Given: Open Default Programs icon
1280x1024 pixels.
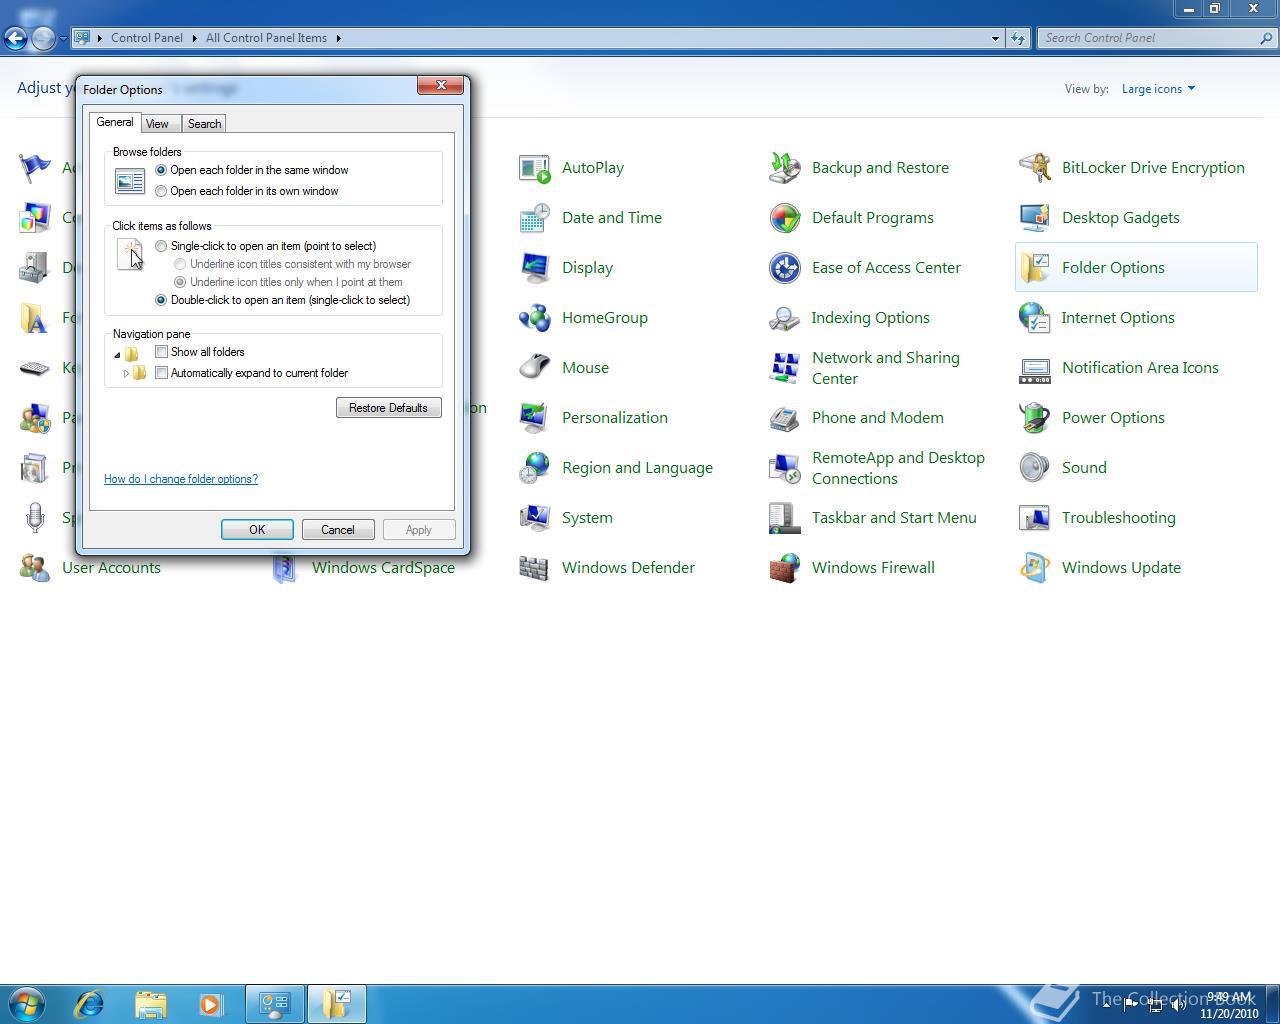Looking at the screenshot, I should (784, 218).
